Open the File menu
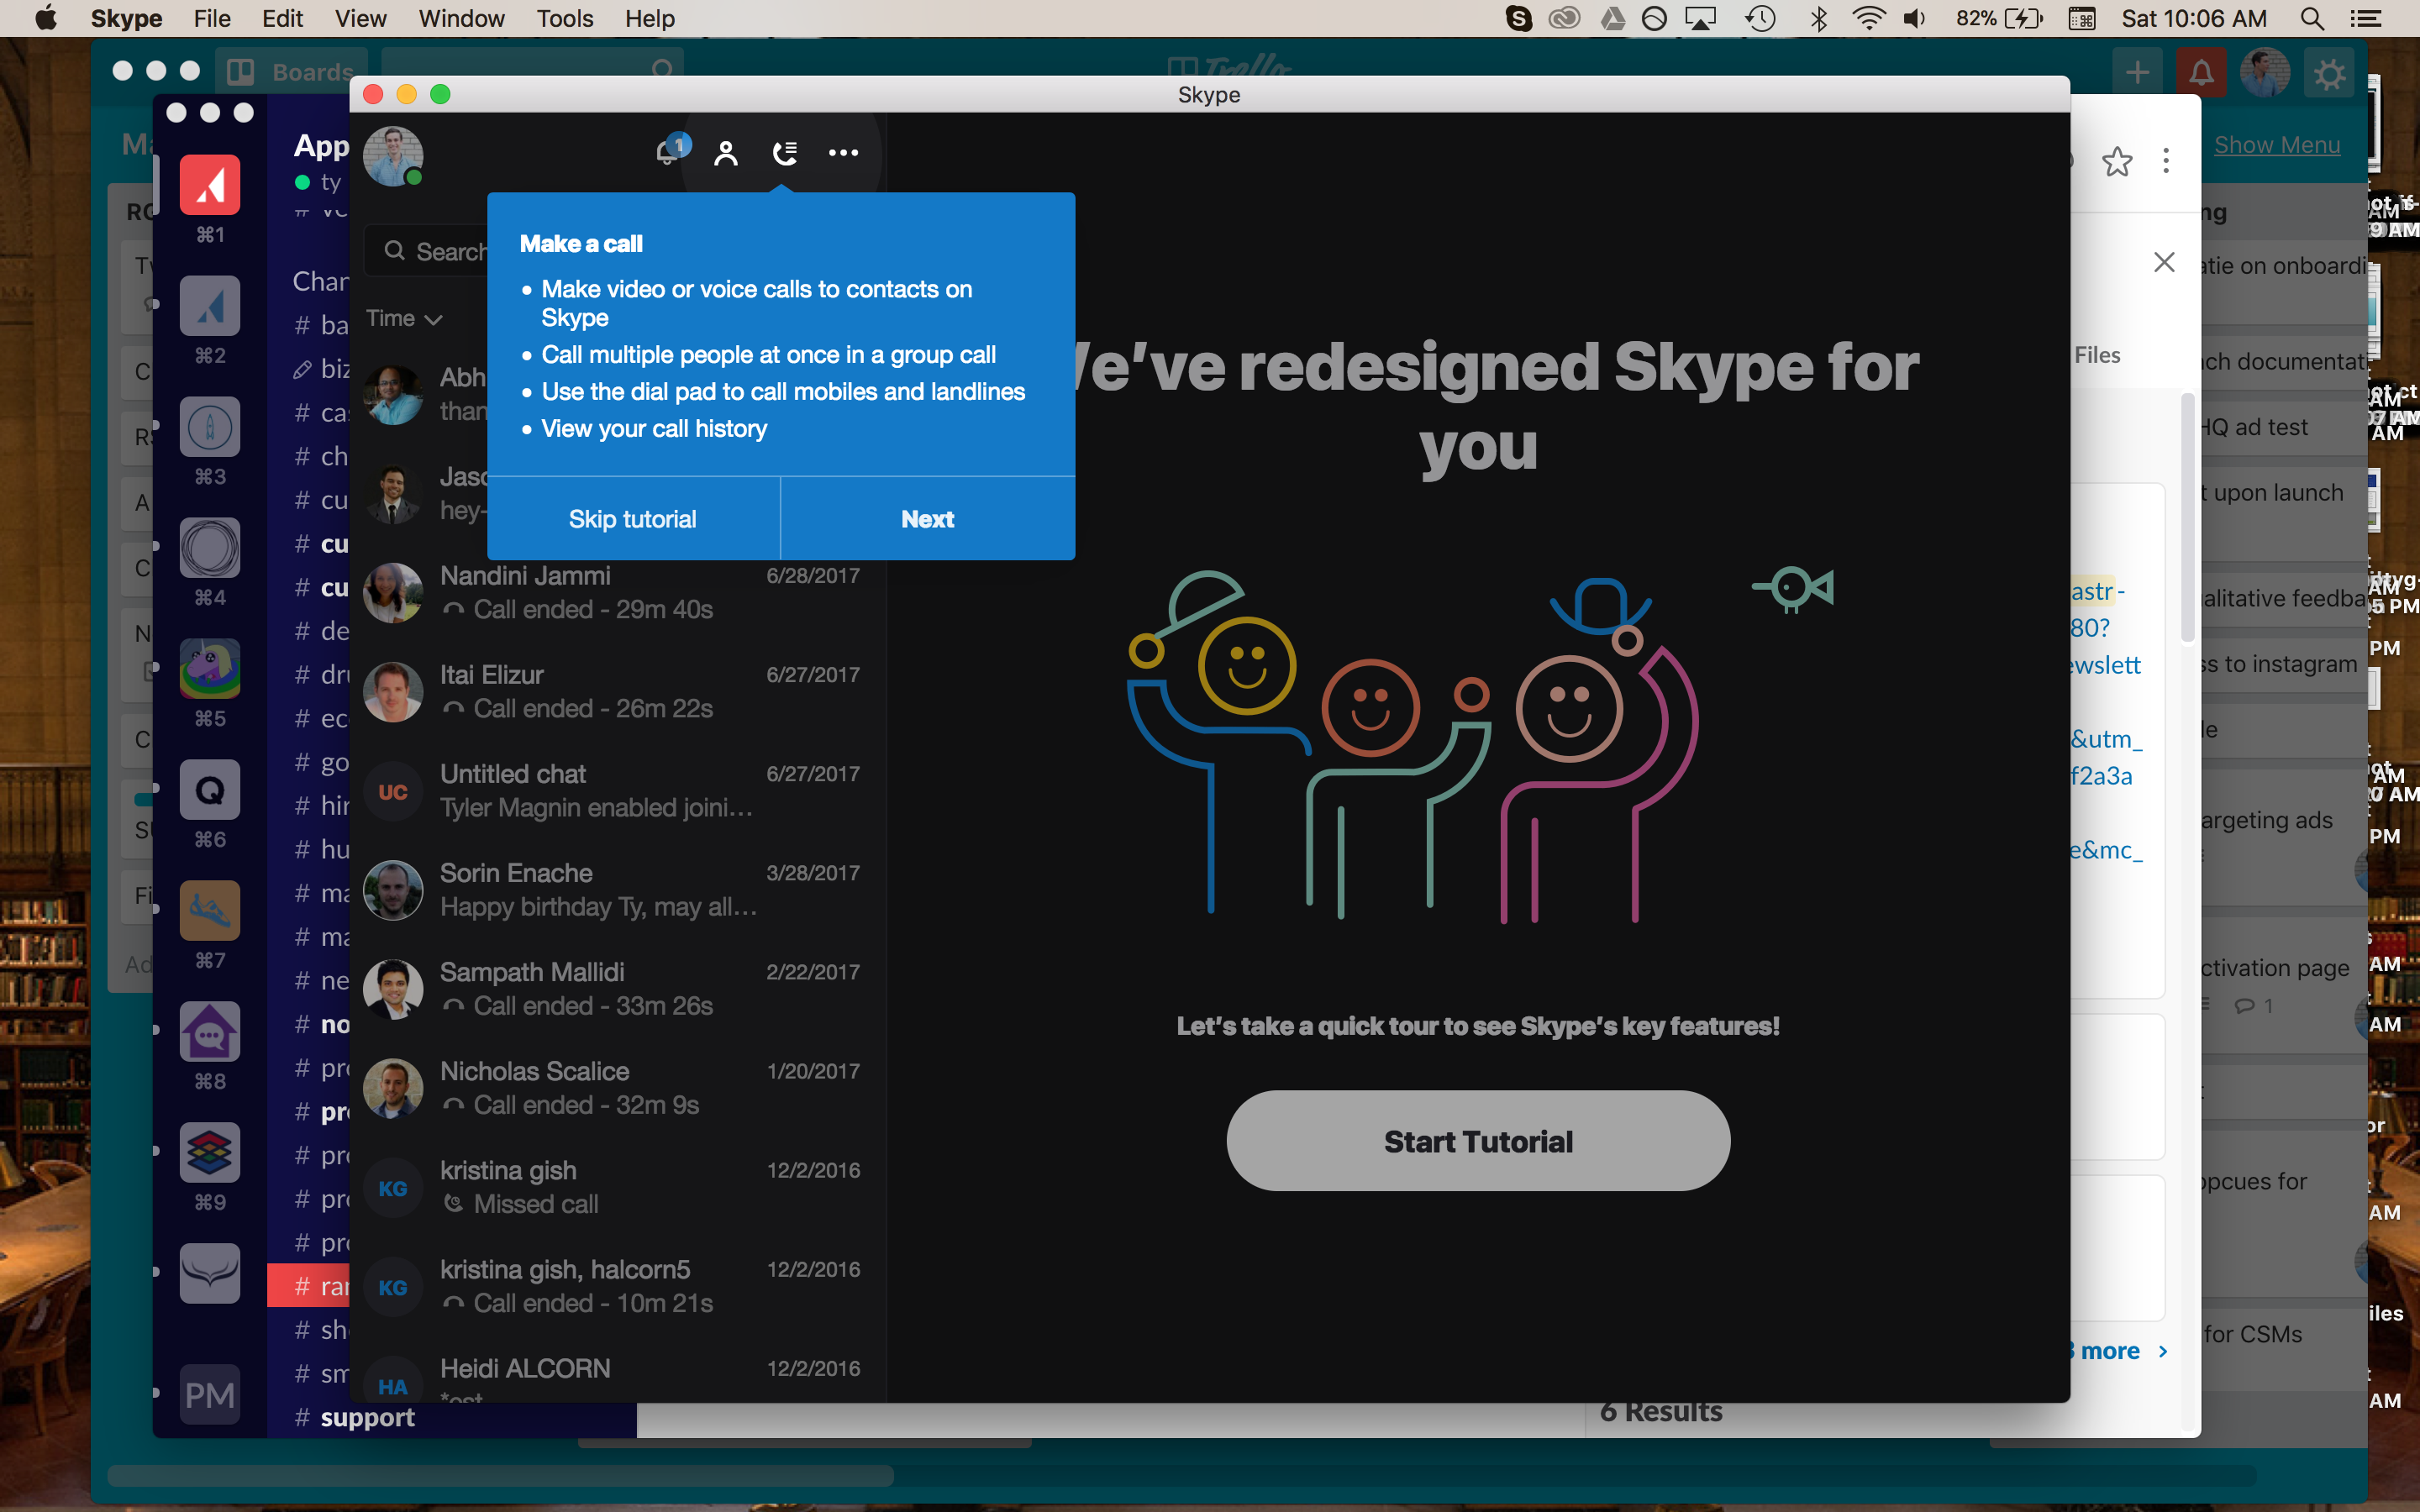The width and height of the screenshot is (2420, 1512). coord(212,18)
